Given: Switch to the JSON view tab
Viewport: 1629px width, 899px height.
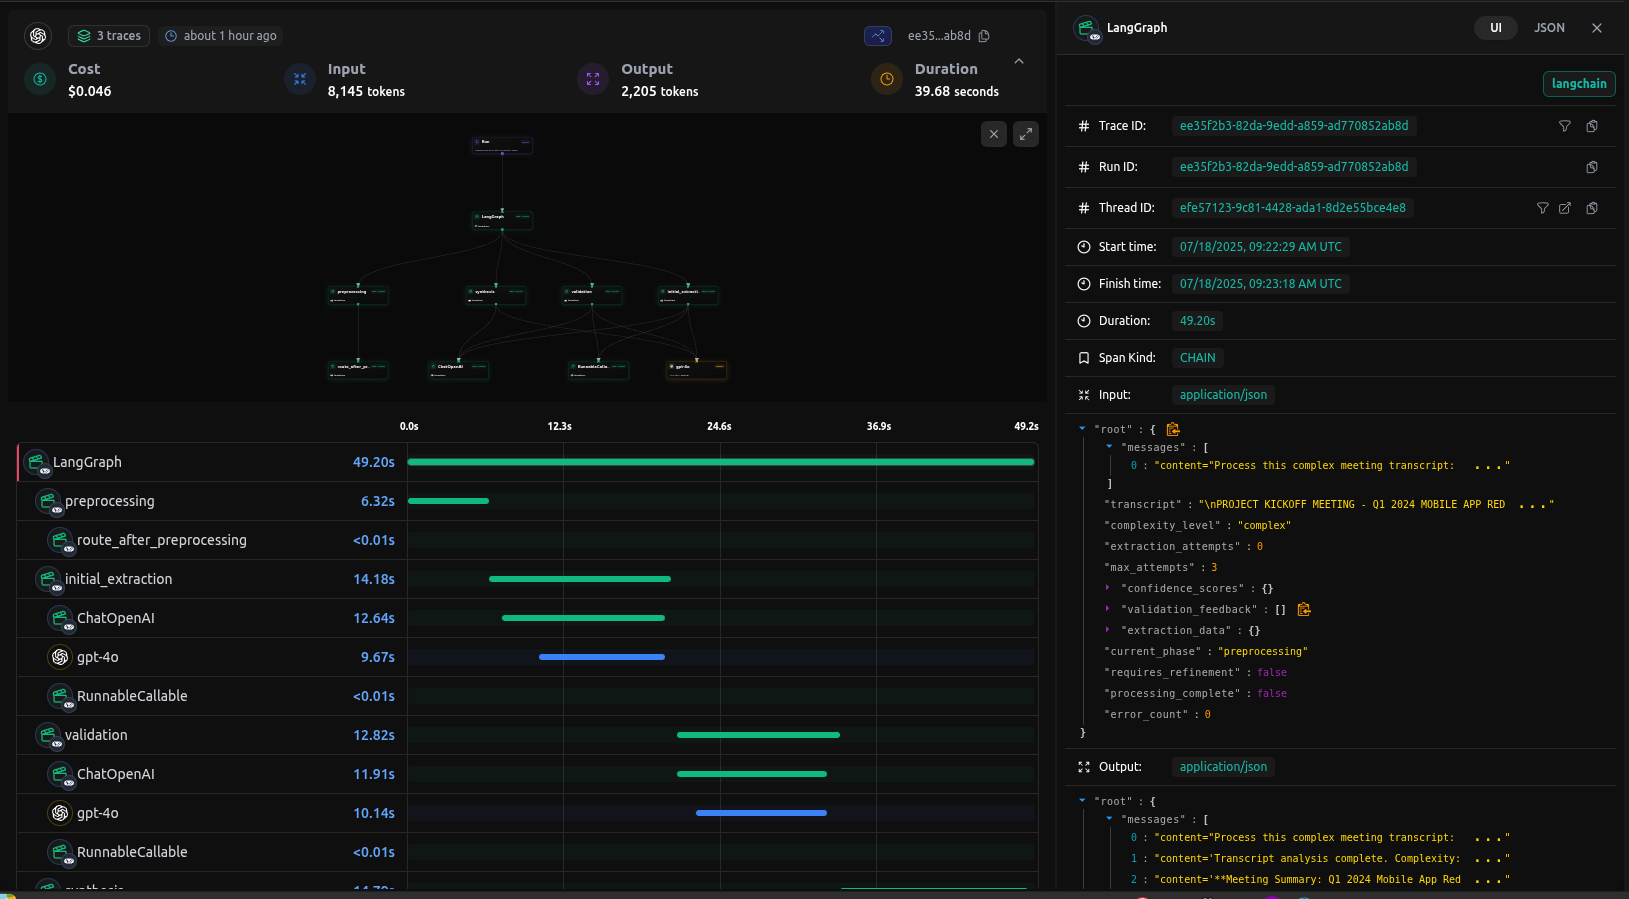Looking at the screenshot, I should [x=1549, y=28].
